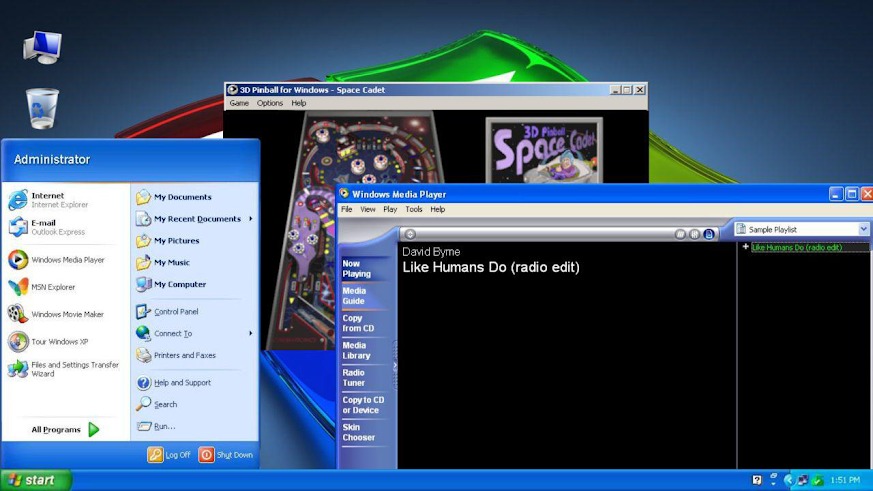Open the Tools menu in Media Player

pyautogui.click(x=413, y=210)
